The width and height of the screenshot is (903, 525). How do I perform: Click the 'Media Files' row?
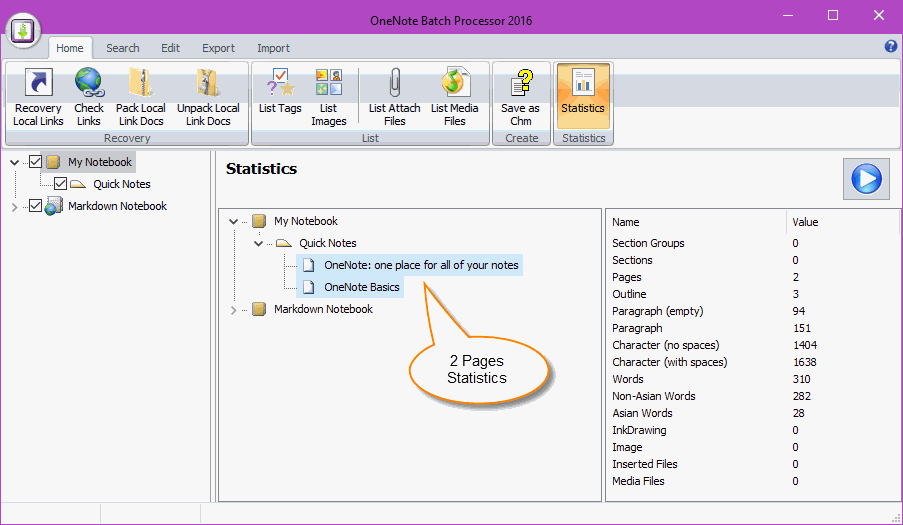[752, 481]
